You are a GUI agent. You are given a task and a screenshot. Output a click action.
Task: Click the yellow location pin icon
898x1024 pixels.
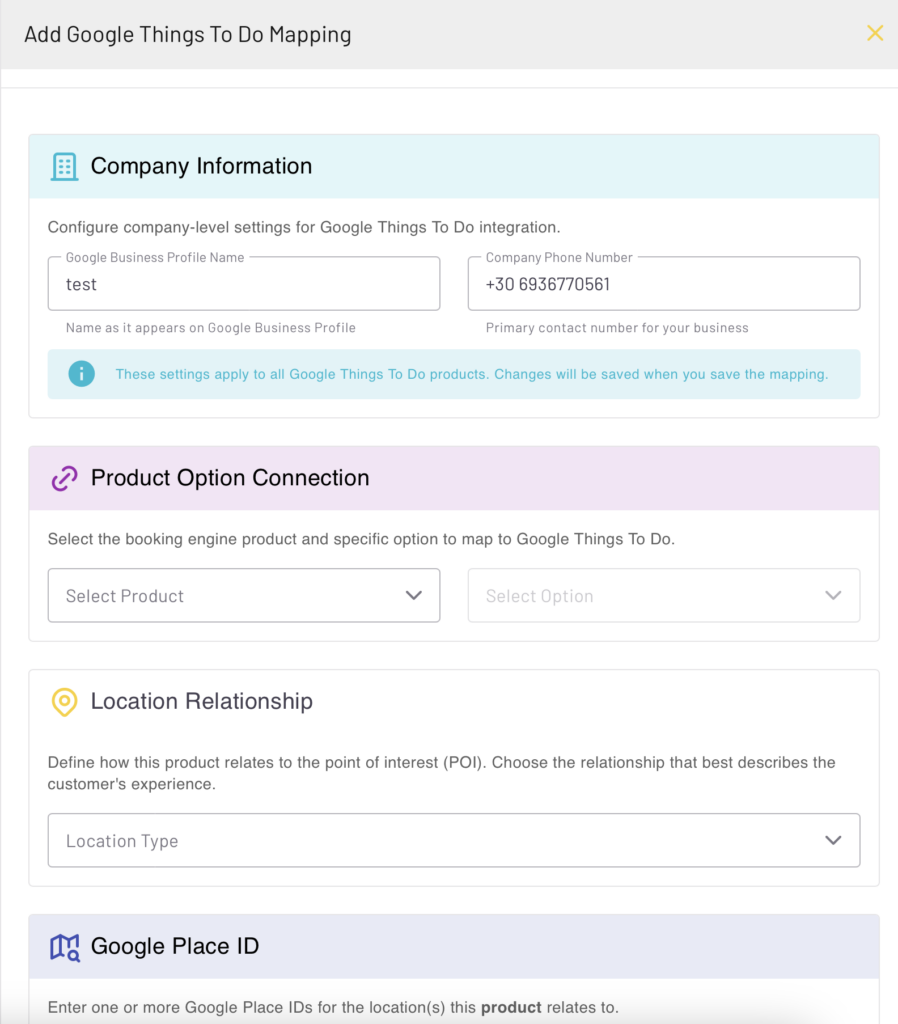(64, 702)
